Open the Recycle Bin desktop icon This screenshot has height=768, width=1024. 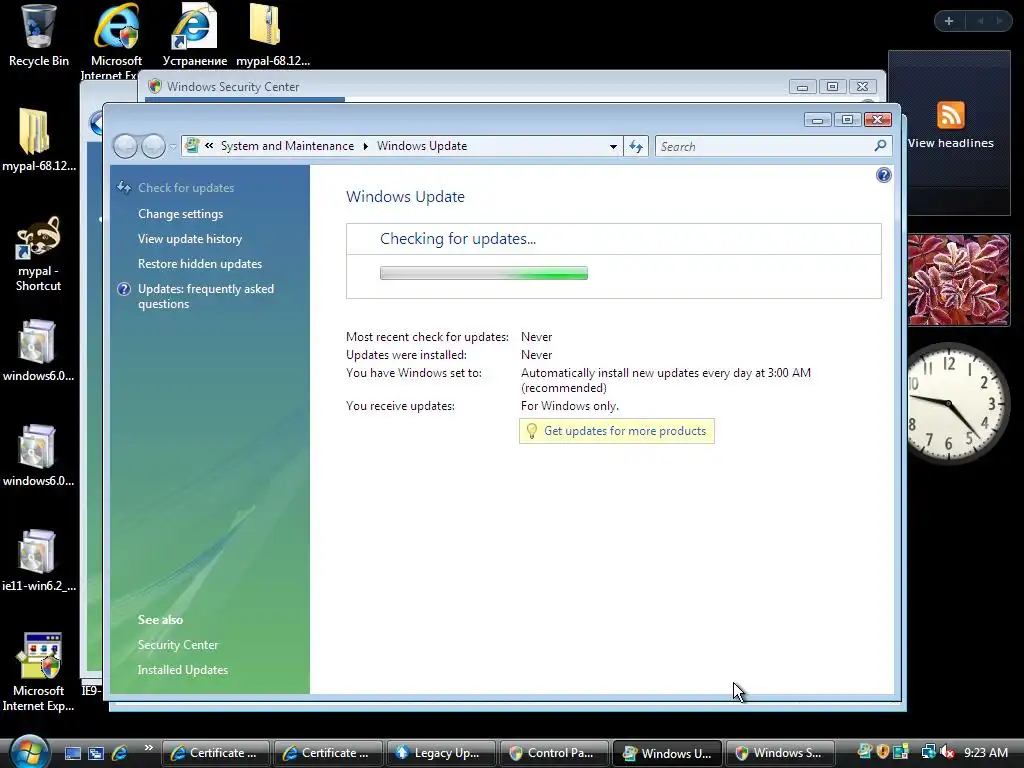coord(39,34)
